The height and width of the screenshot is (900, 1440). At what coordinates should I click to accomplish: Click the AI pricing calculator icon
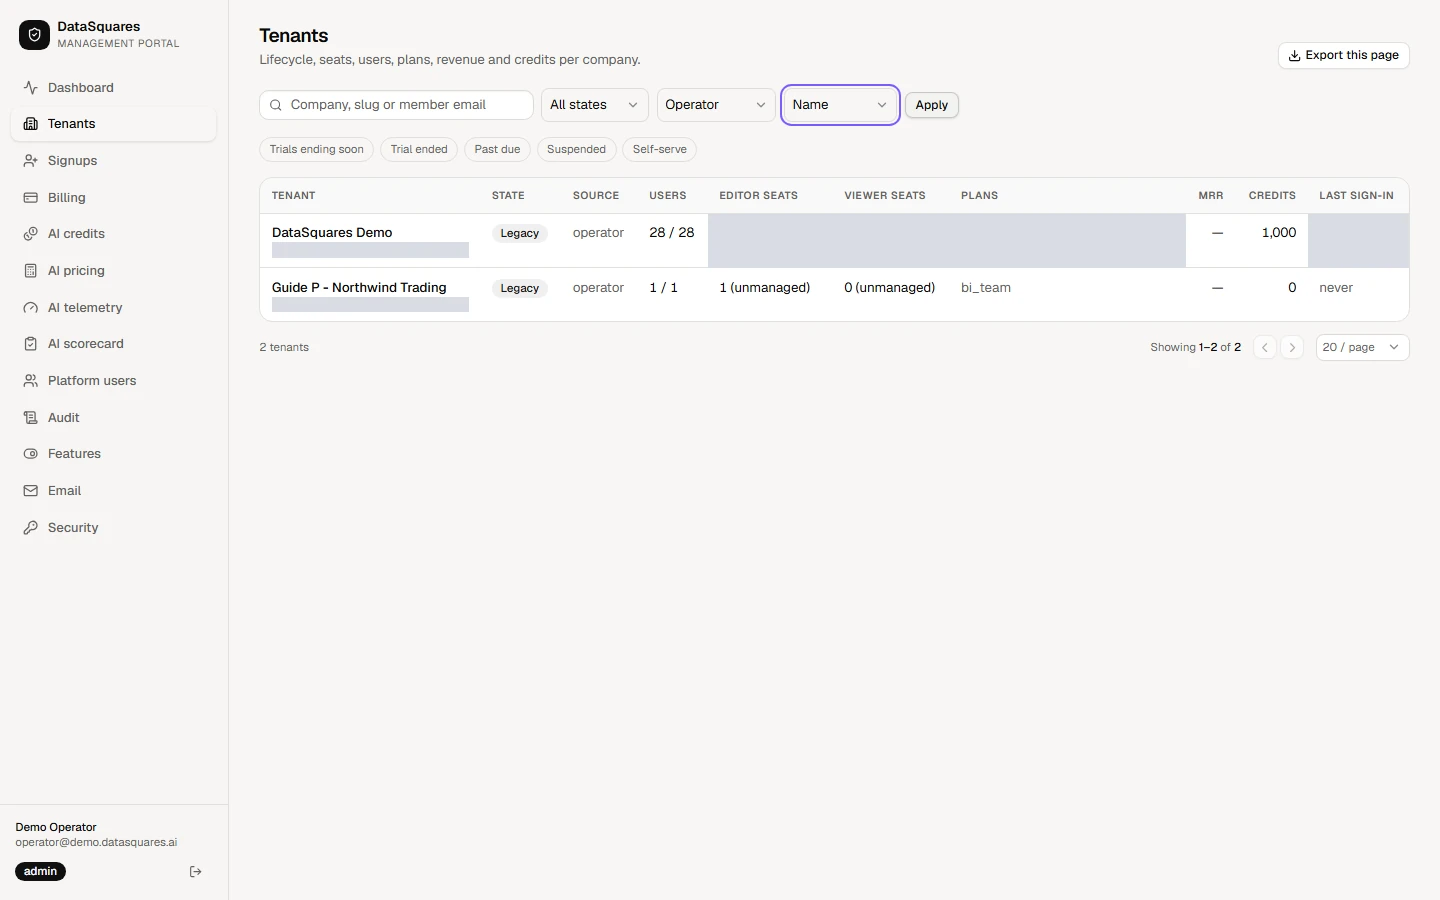click(x=31, y=271)
